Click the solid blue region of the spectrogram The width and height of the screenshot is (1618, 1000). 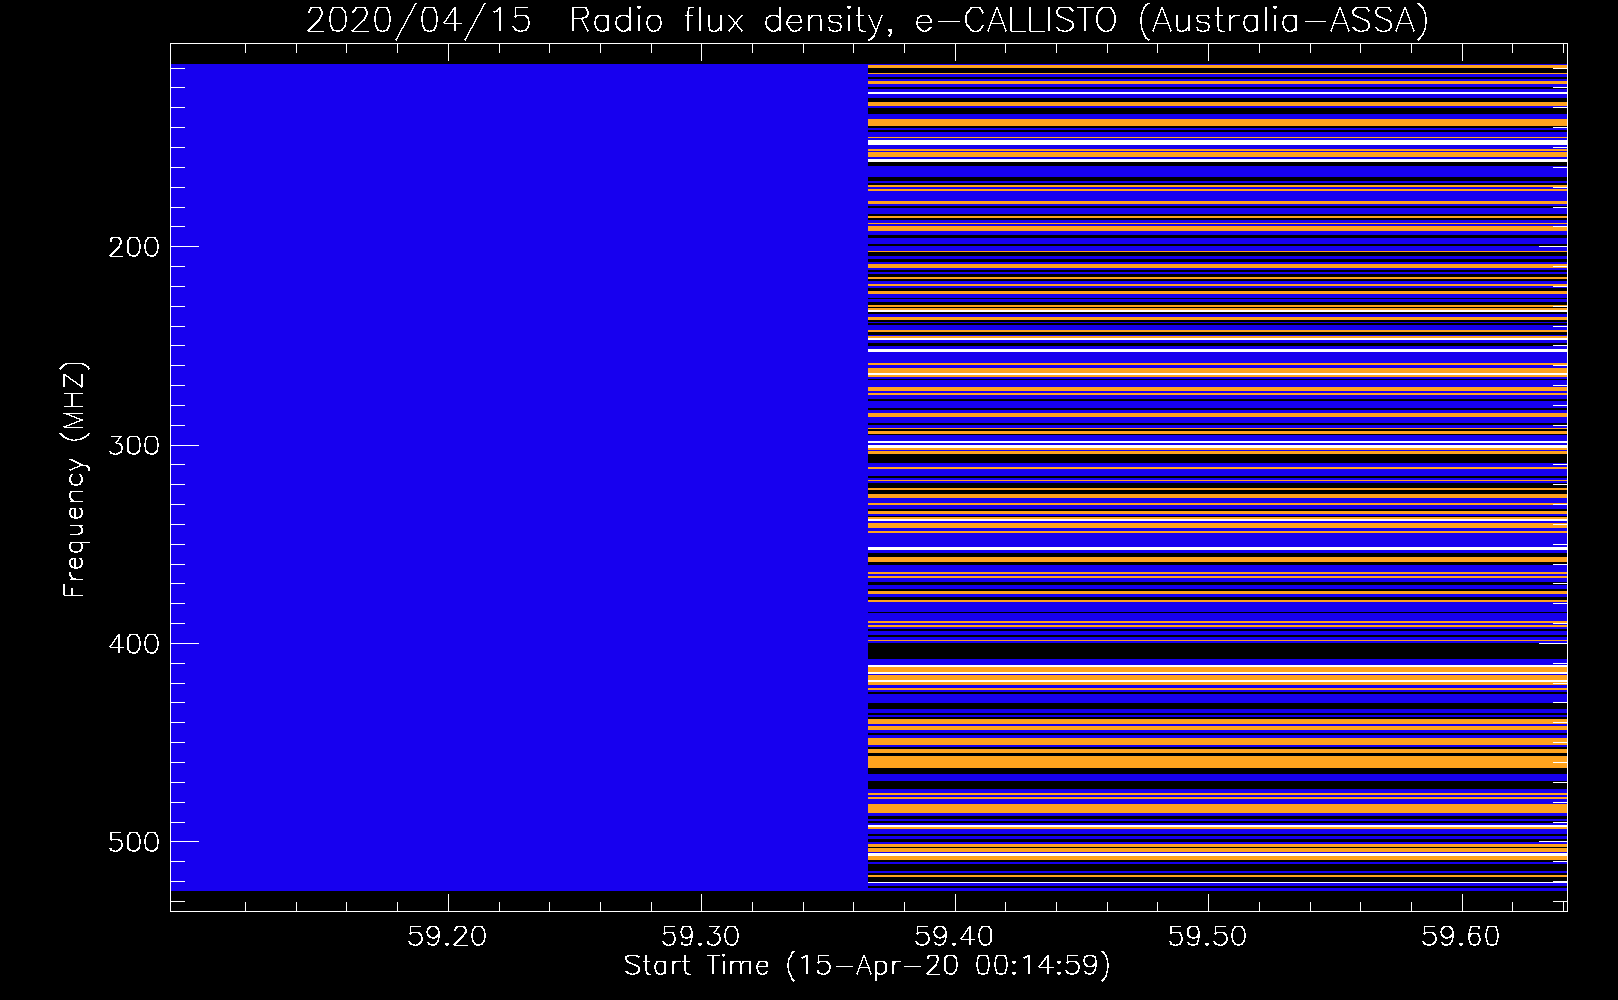tap(519, 477)
